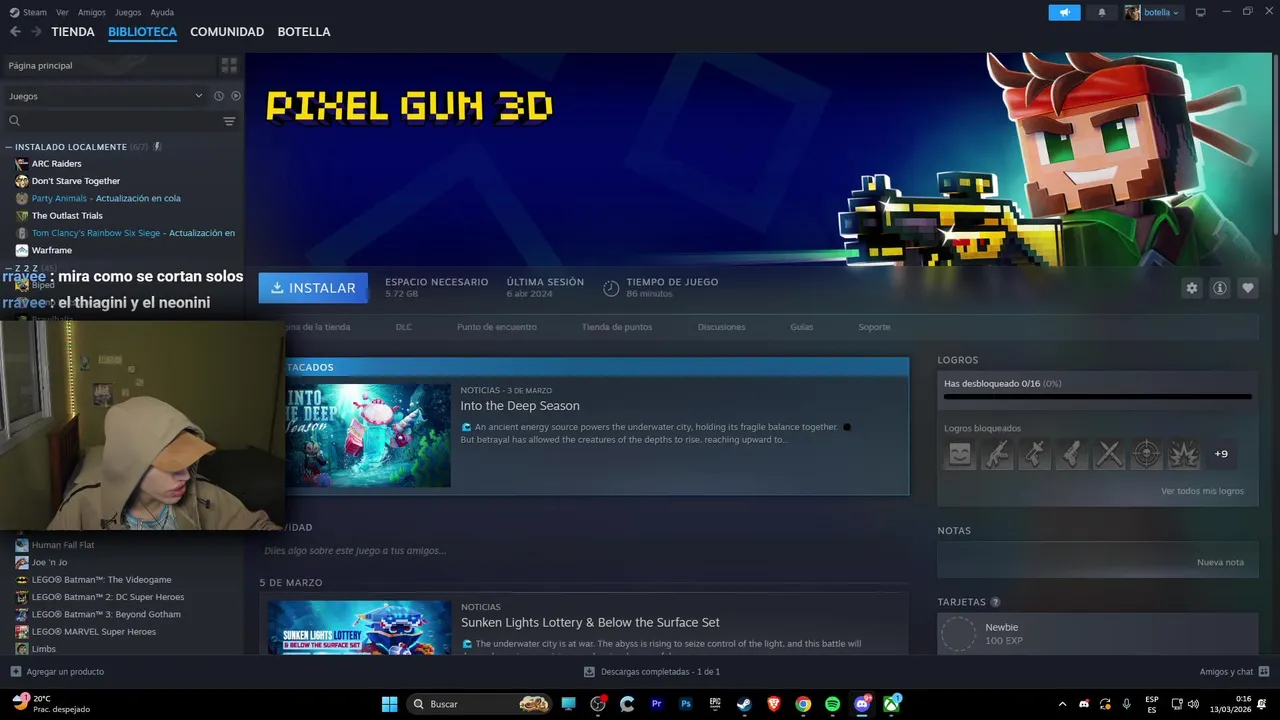Open Xbox app from taskbar

point(891,704)
